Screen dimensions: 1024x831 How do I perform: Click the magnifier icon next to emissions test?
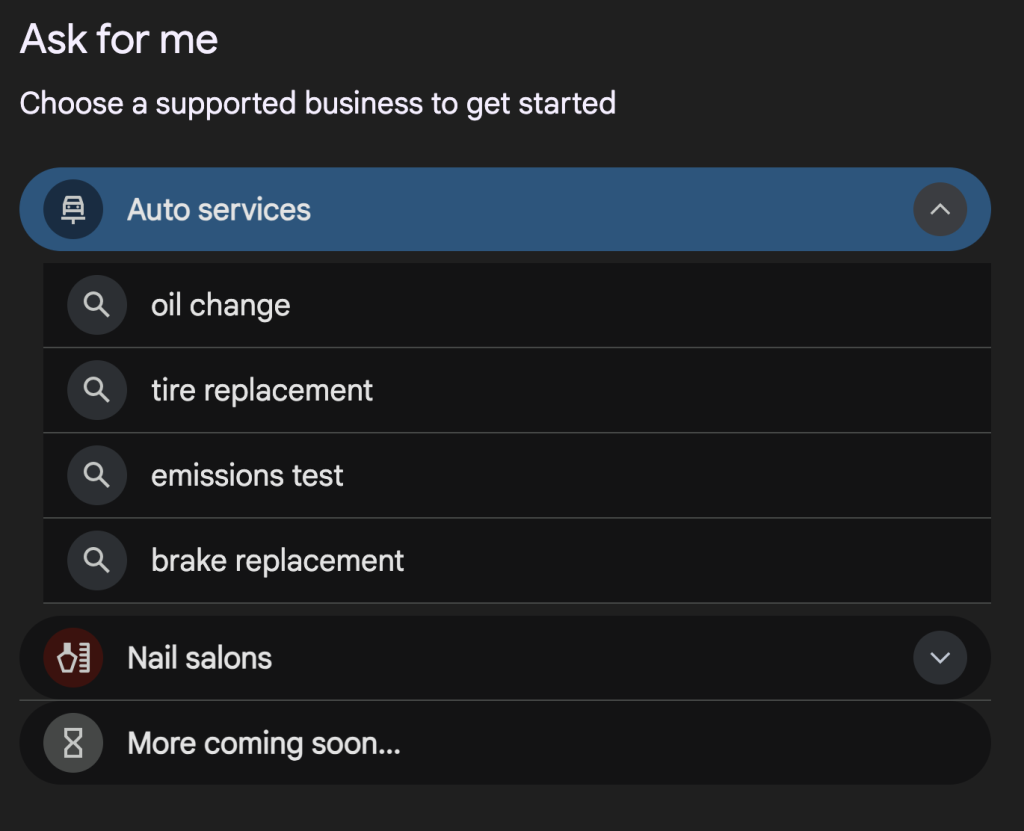(97, 475)
